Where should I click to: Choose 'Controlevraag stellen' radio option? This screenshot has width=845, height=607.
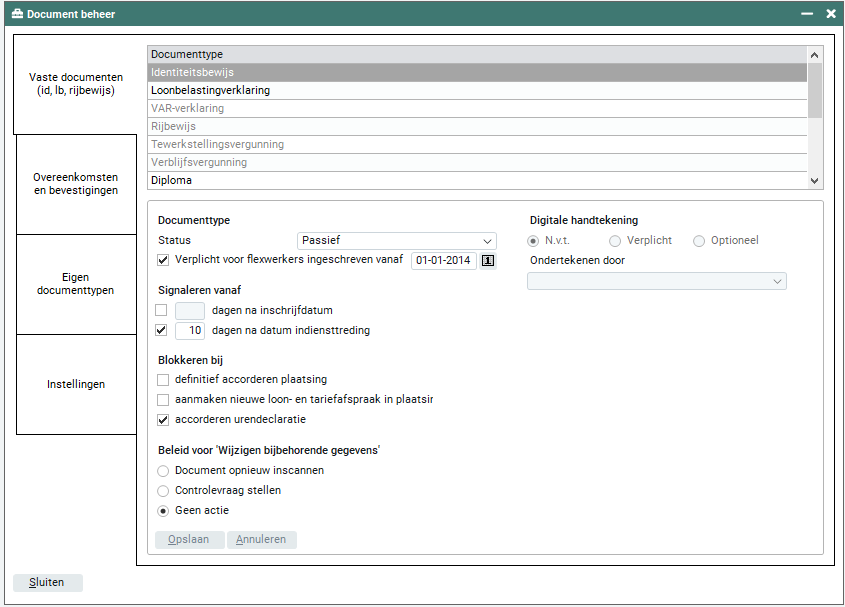click(164, 490)
